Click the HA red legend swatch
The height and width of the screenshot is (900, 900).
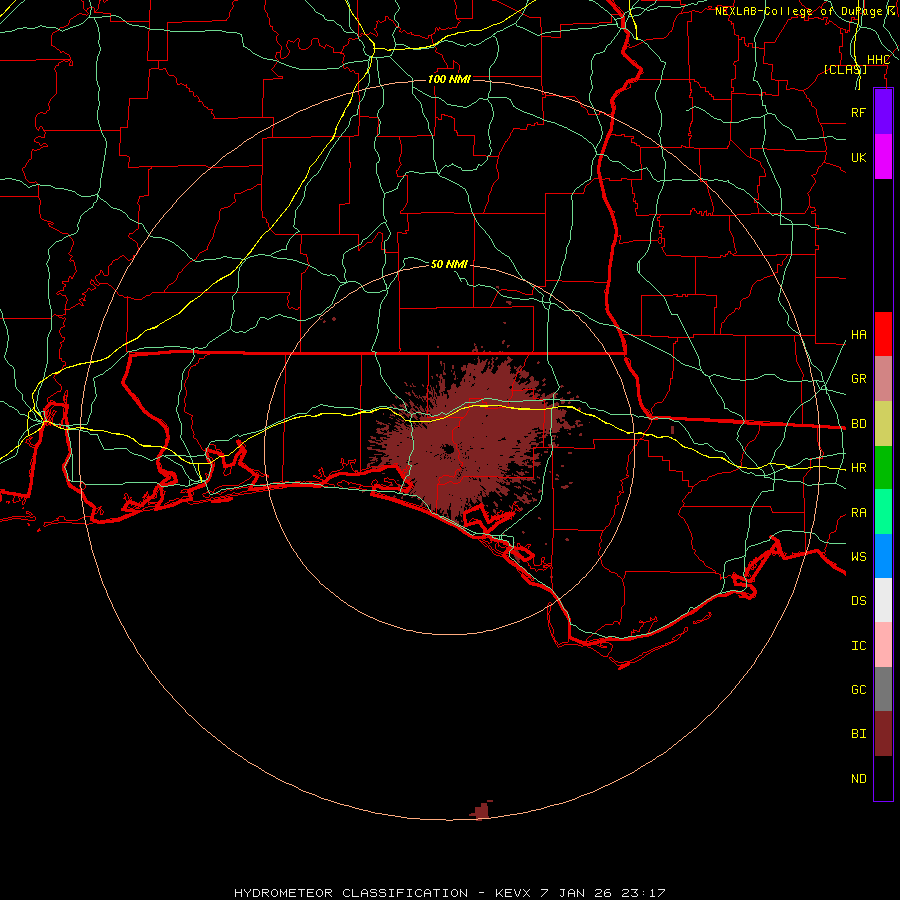(883, 334)
